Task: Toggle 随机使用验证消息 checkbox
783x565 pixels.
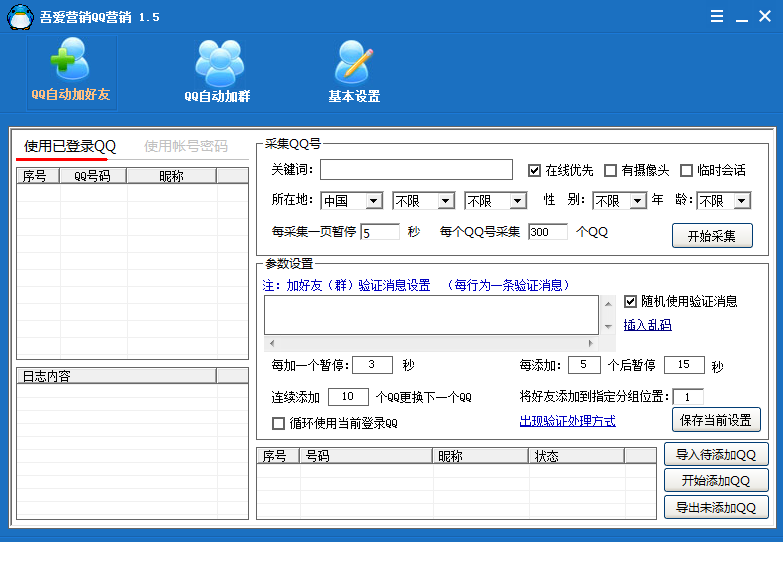Action: (630, 302)
